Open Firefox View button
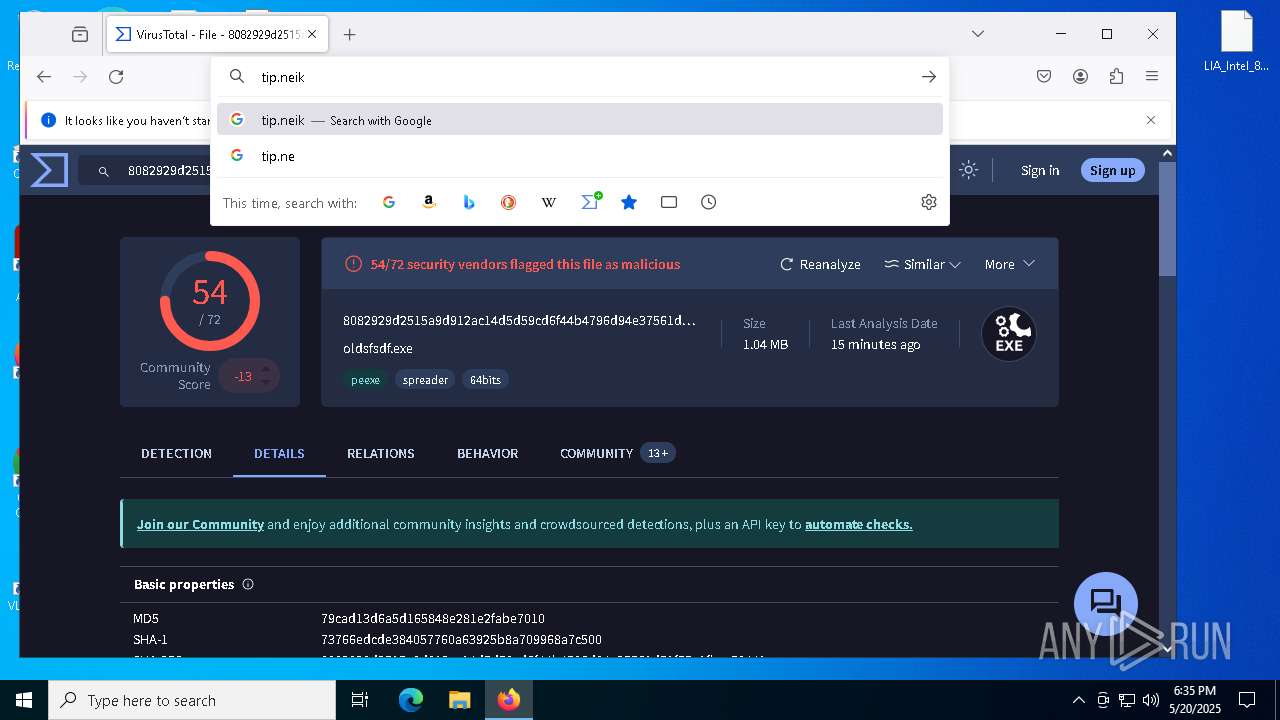 click(80, 34)
